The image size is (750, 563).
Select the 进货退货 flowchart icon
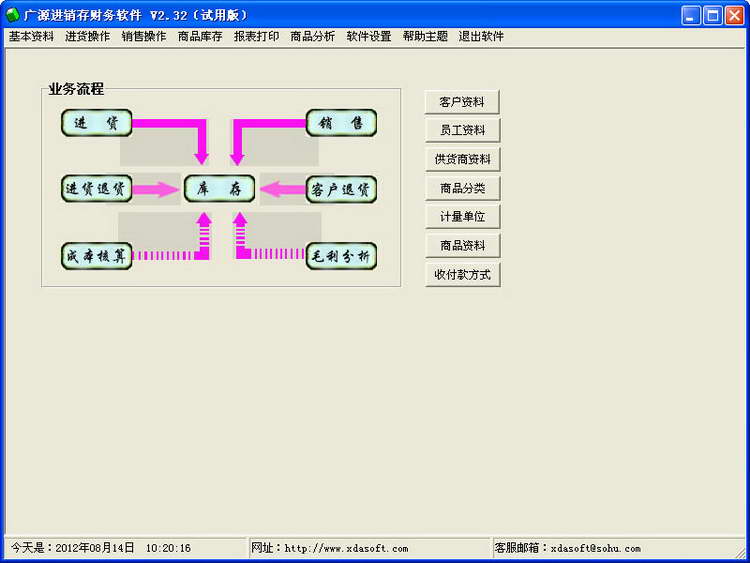pyautogui.click(x=97, y=189)
